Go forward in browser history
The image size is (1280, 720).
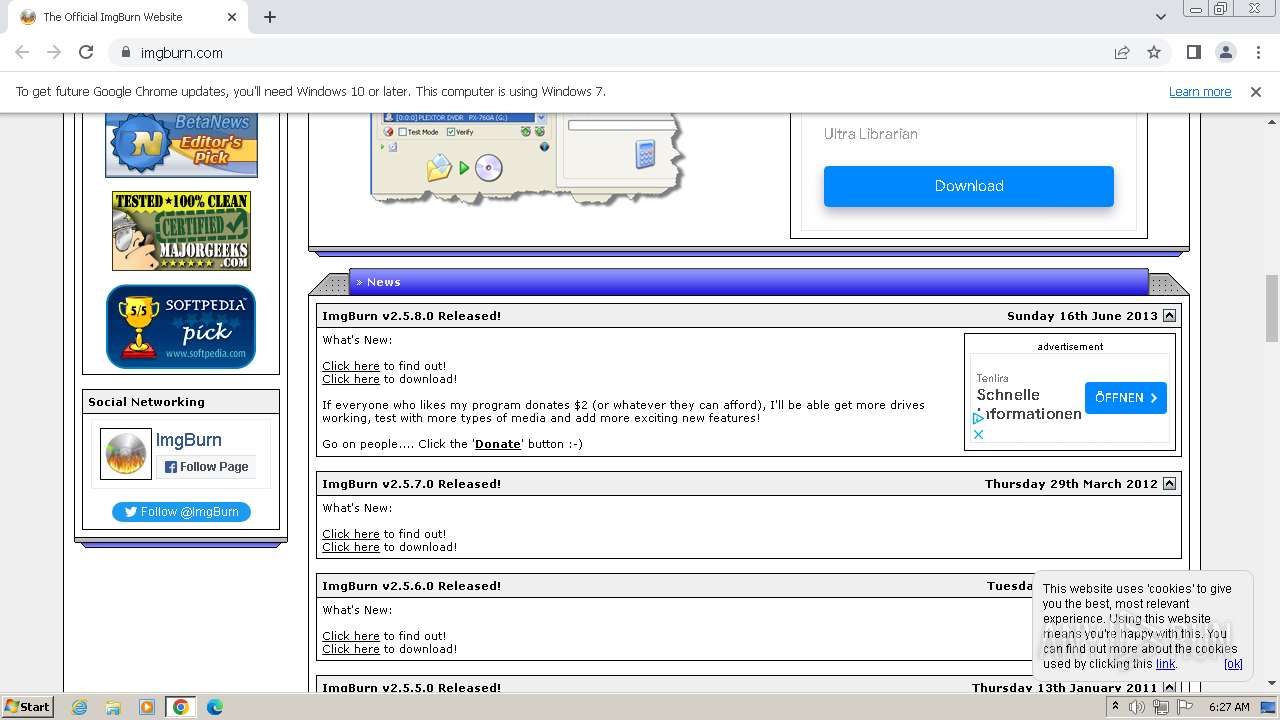click(54, 53)
